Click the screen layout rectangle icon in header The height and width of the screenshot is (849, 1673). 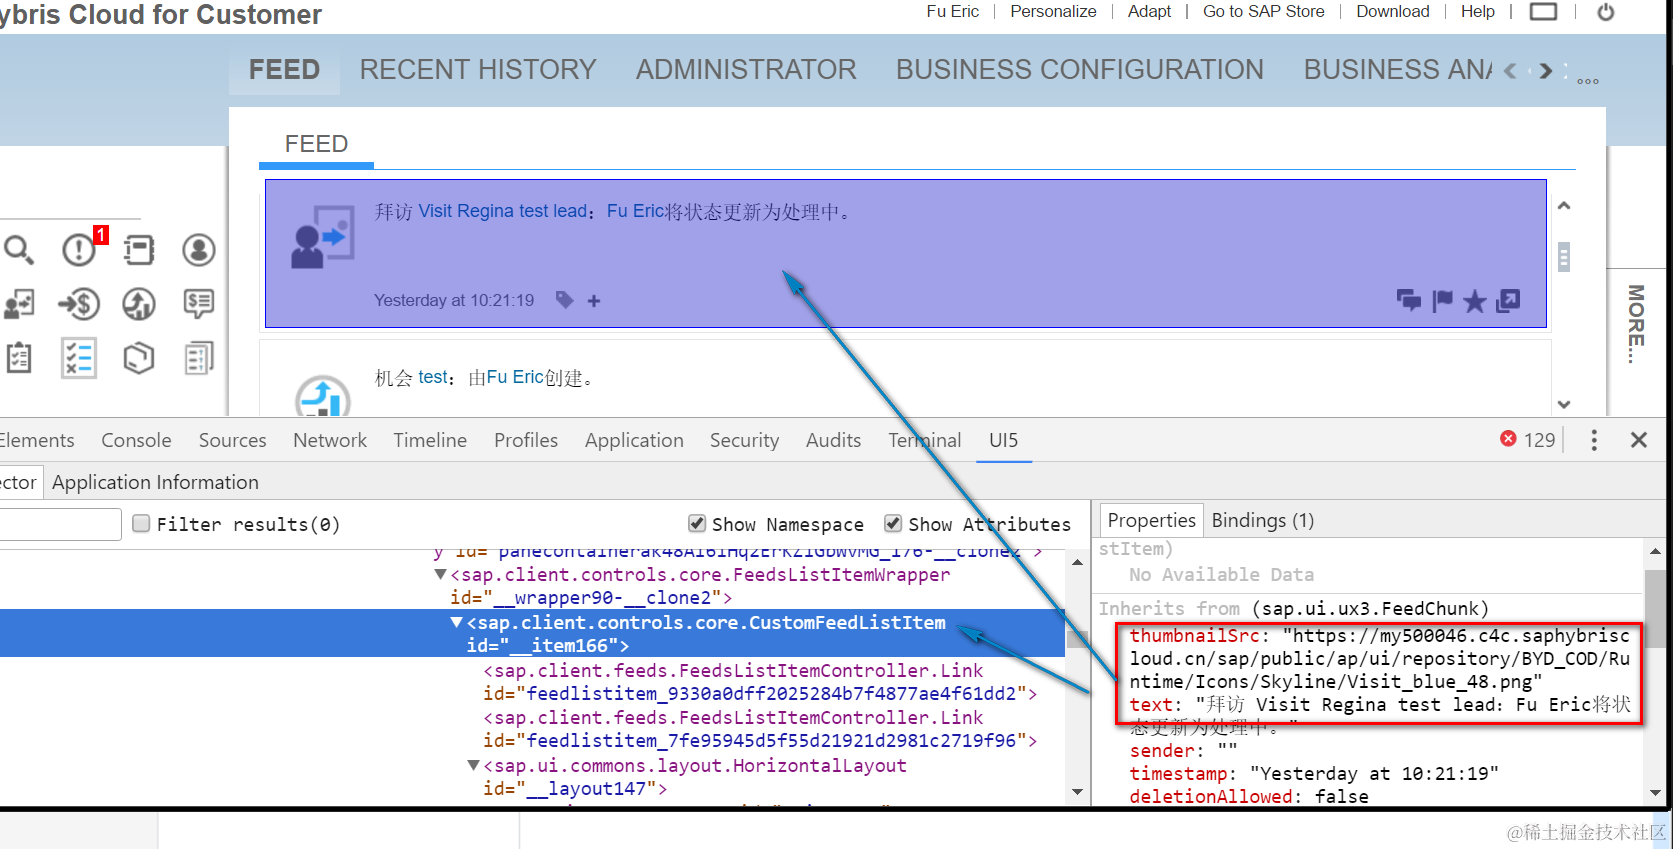pyautogui.click(x=1544, y=12)
